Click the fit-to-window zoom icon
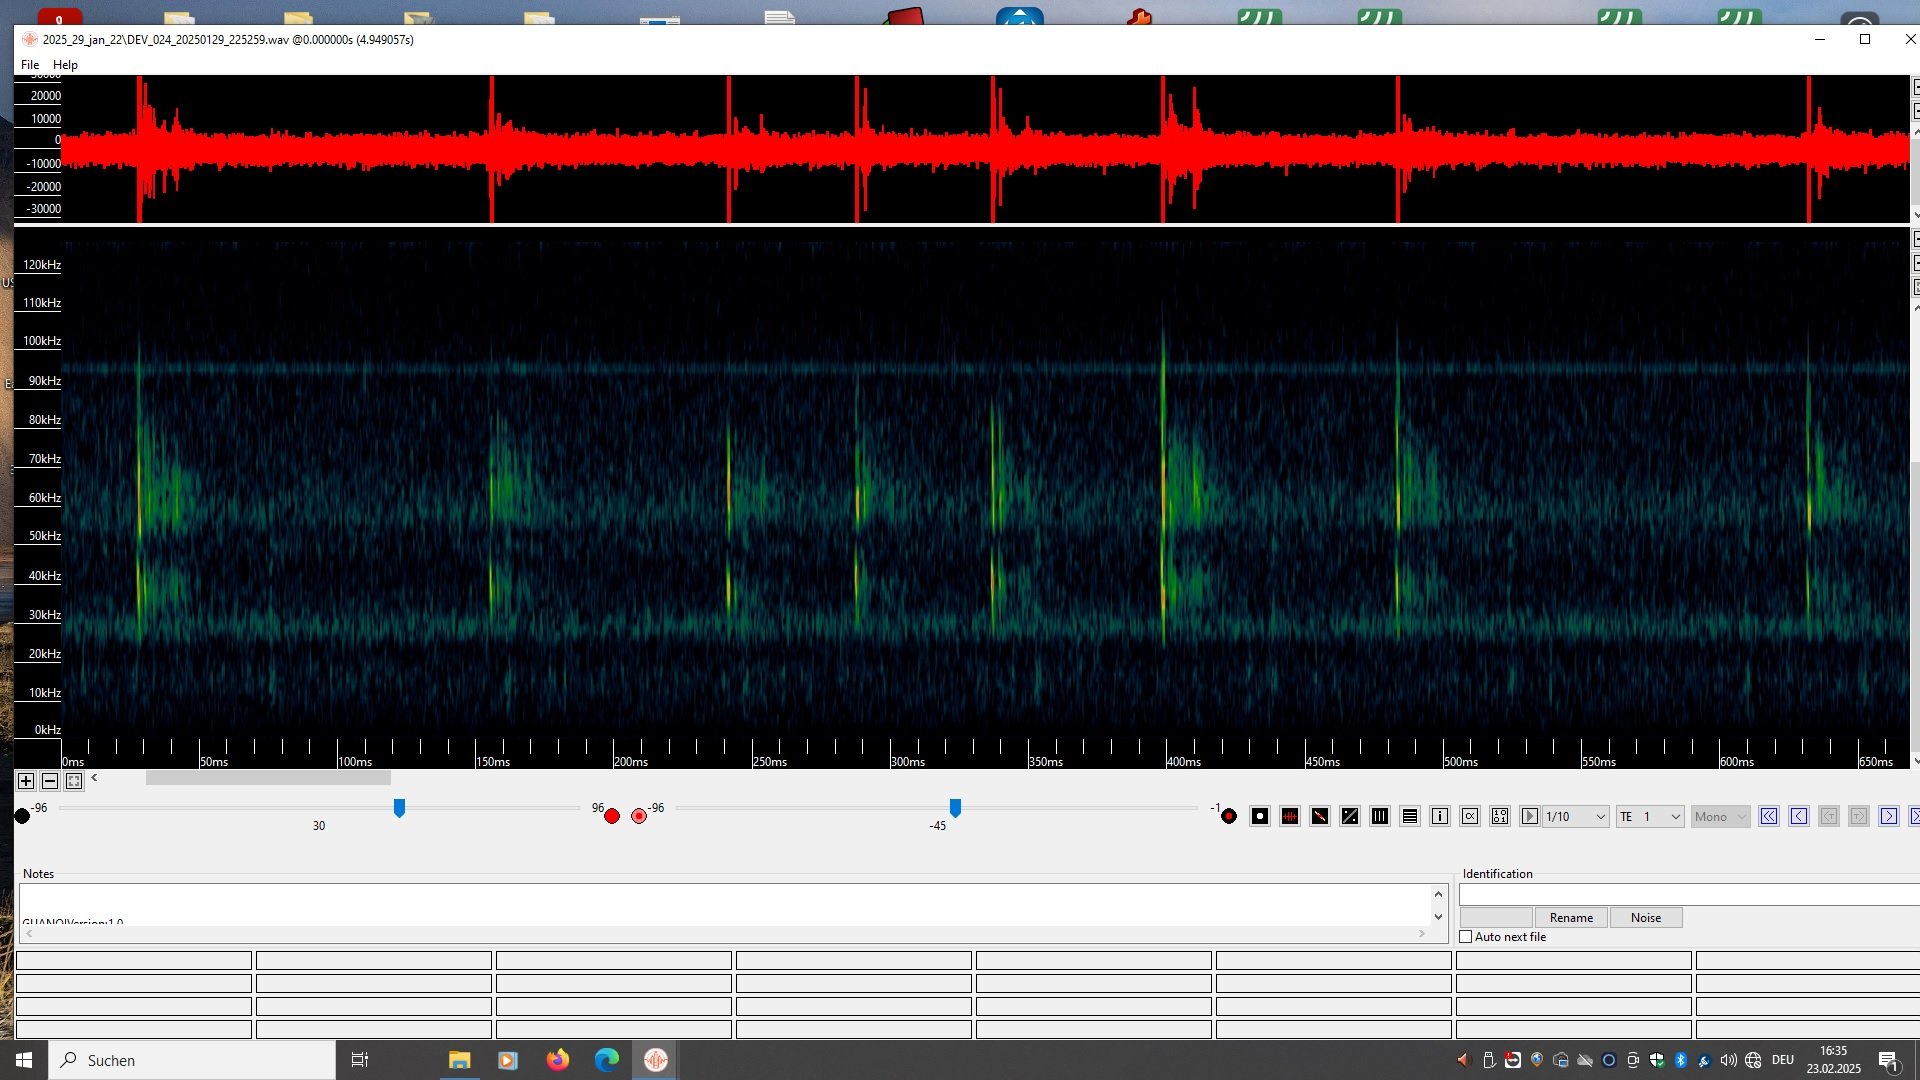 tap(74, 781)
